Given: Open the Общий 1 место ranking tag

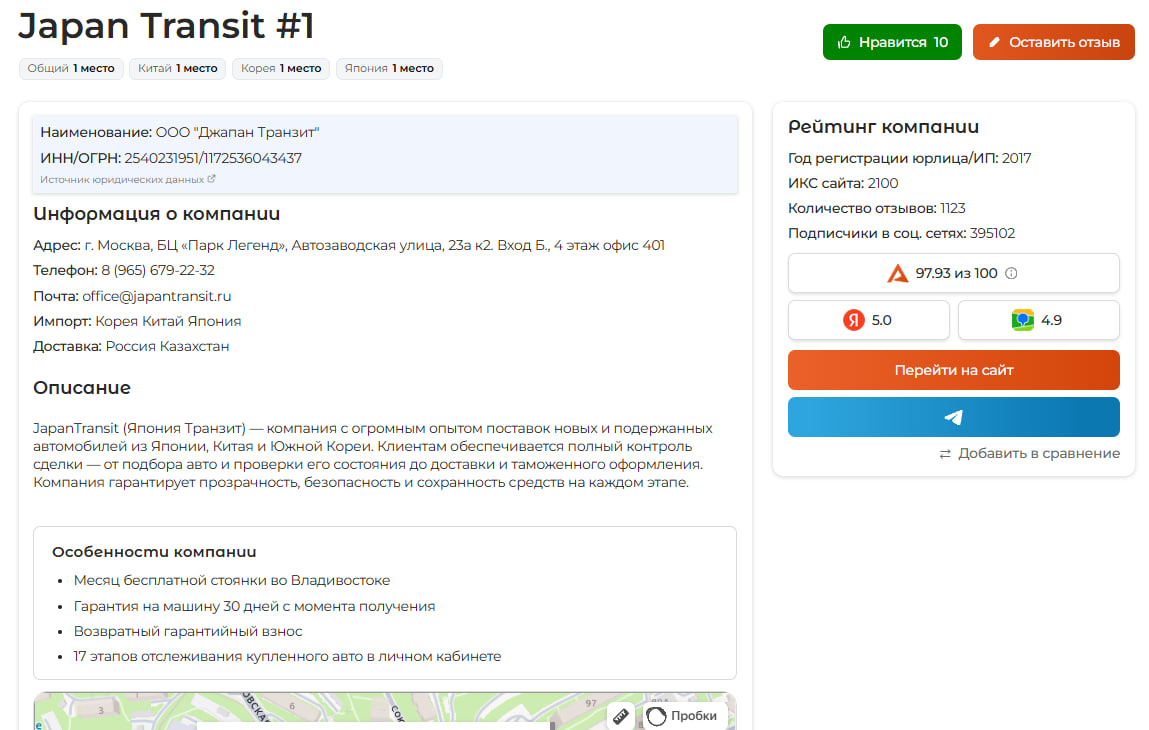Looking at the screenshot, I should point(71,68).
